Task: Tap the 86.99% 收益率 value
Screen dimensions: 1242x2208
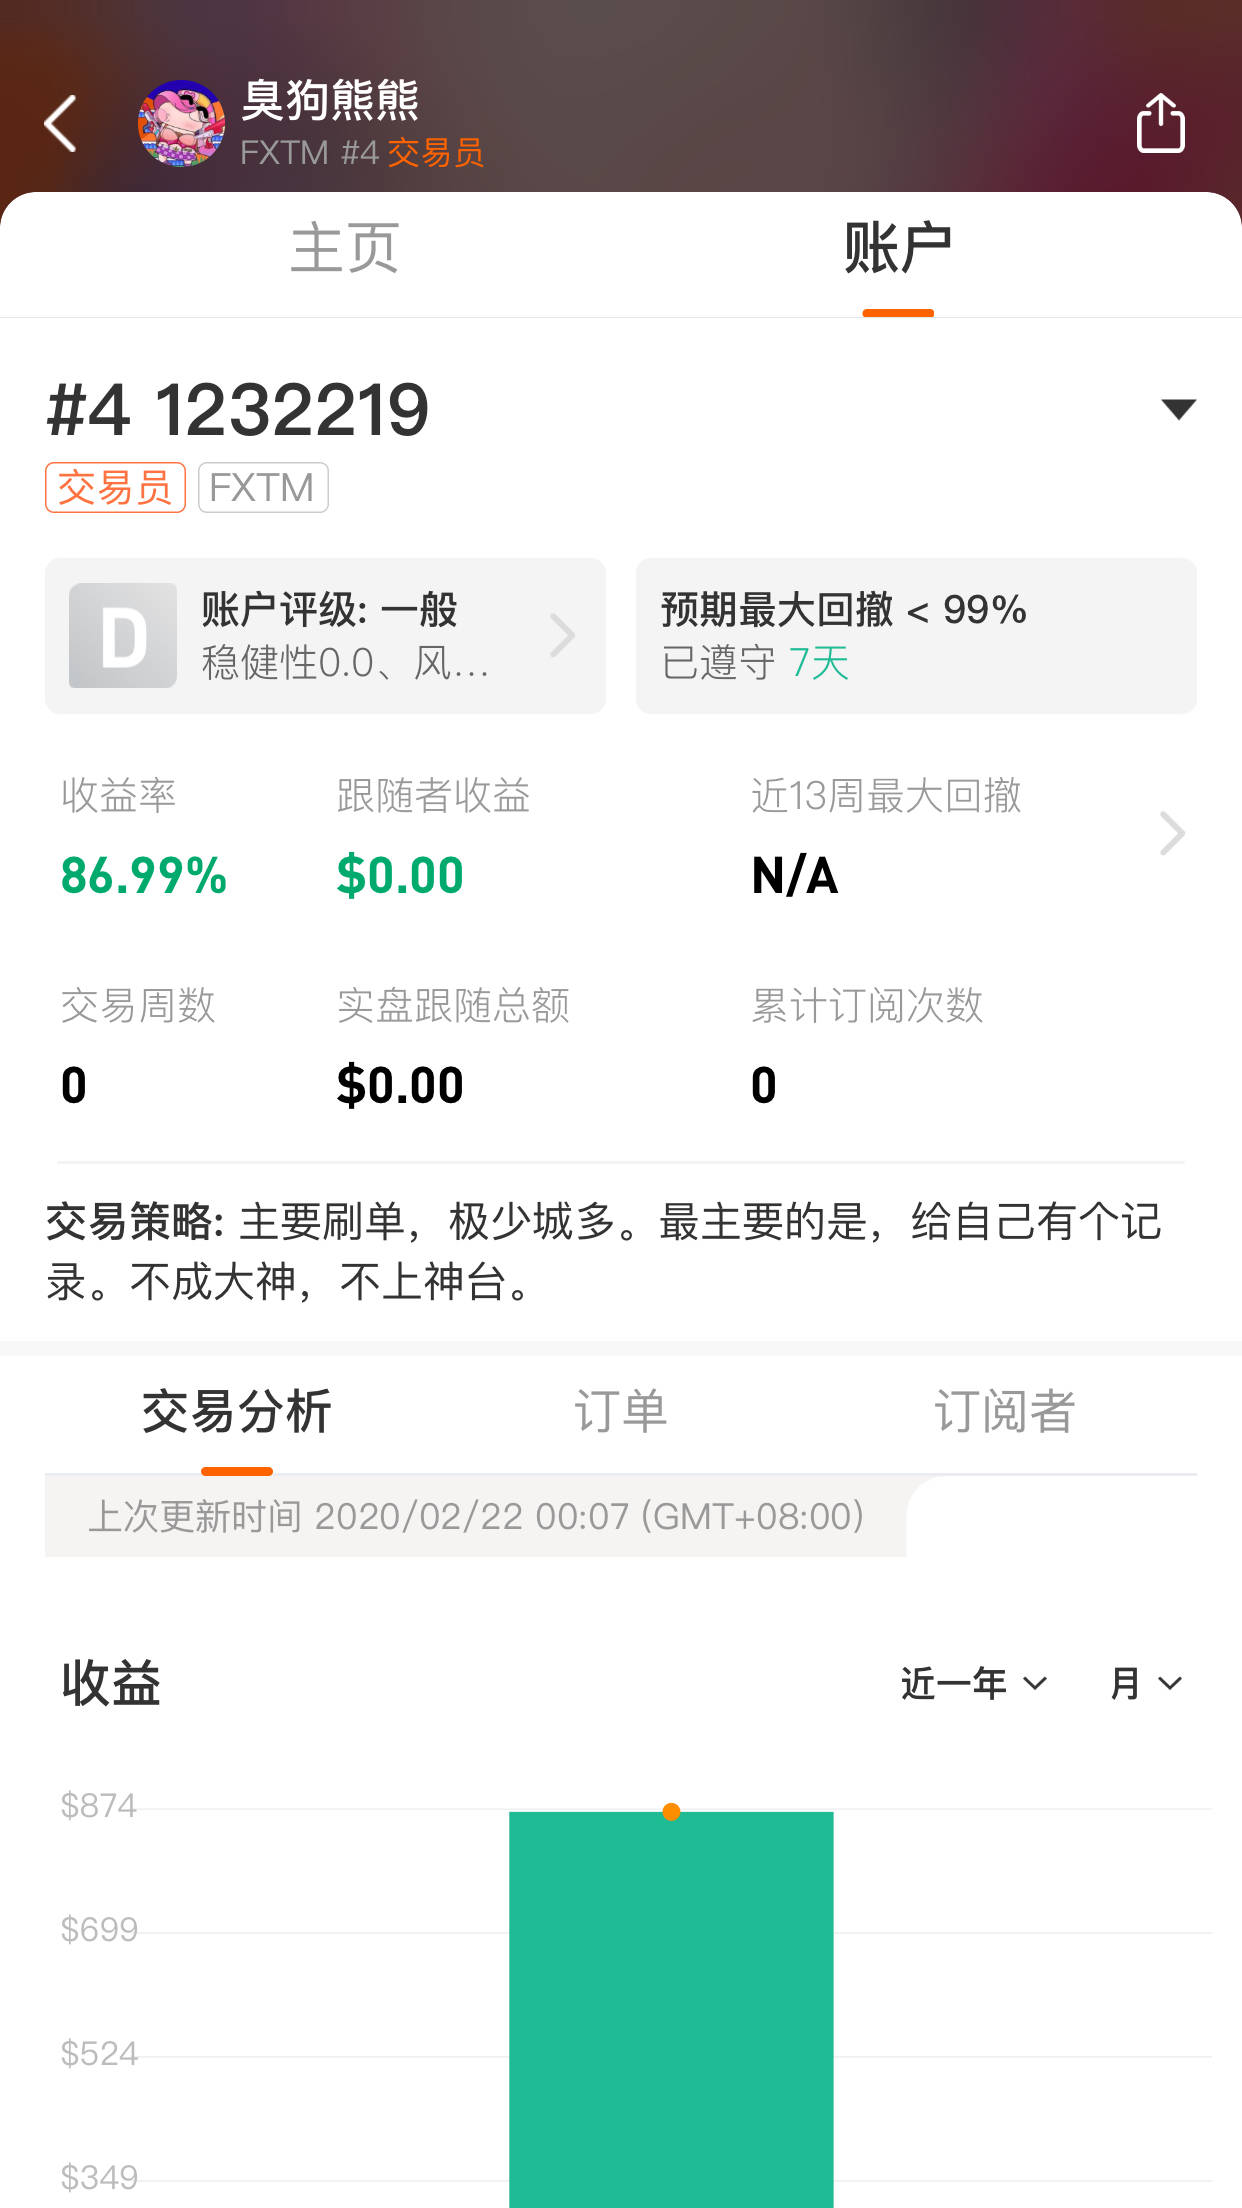Action: (x=144, y=876)
